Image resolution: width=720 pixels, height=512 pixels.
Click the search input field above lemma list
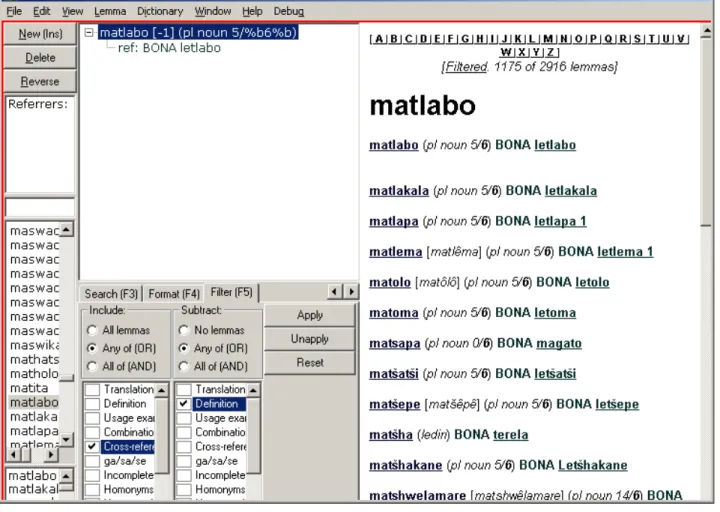pyautogui.click(x=39, y=207)
